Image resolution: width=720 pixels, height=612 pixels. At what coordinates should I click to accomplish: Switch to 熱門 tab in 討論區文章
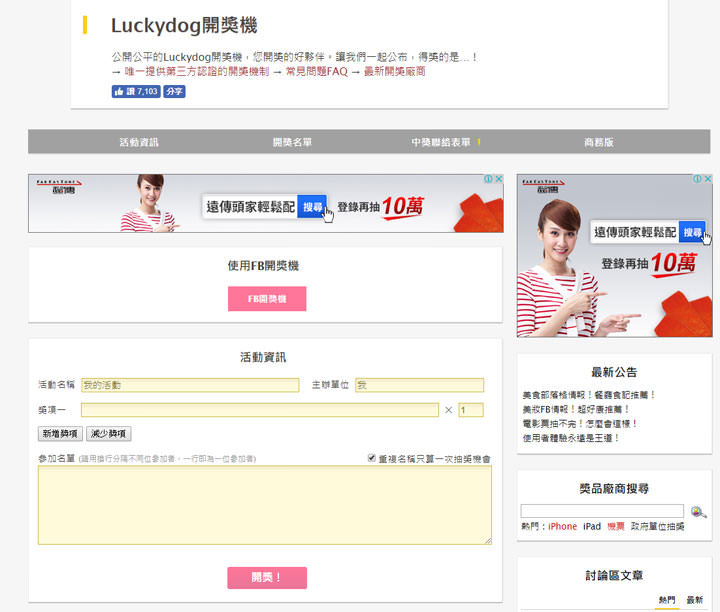(667, 600)
